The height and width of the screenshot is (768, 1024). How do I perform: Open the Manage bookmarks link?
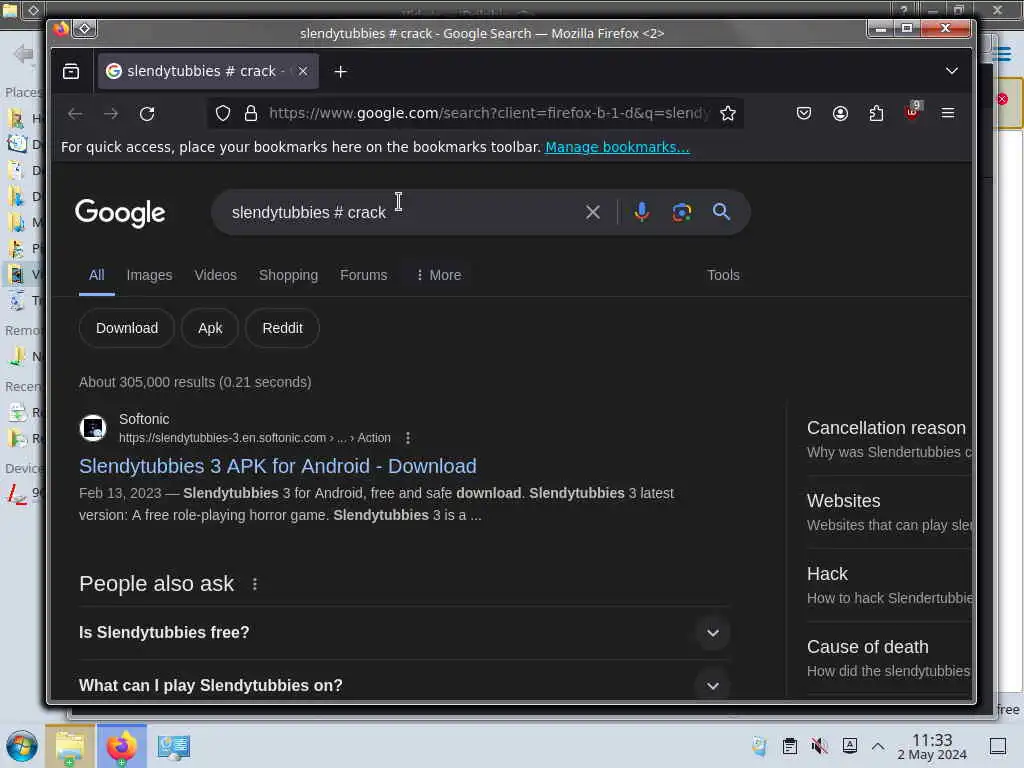[x=617, y=147]
